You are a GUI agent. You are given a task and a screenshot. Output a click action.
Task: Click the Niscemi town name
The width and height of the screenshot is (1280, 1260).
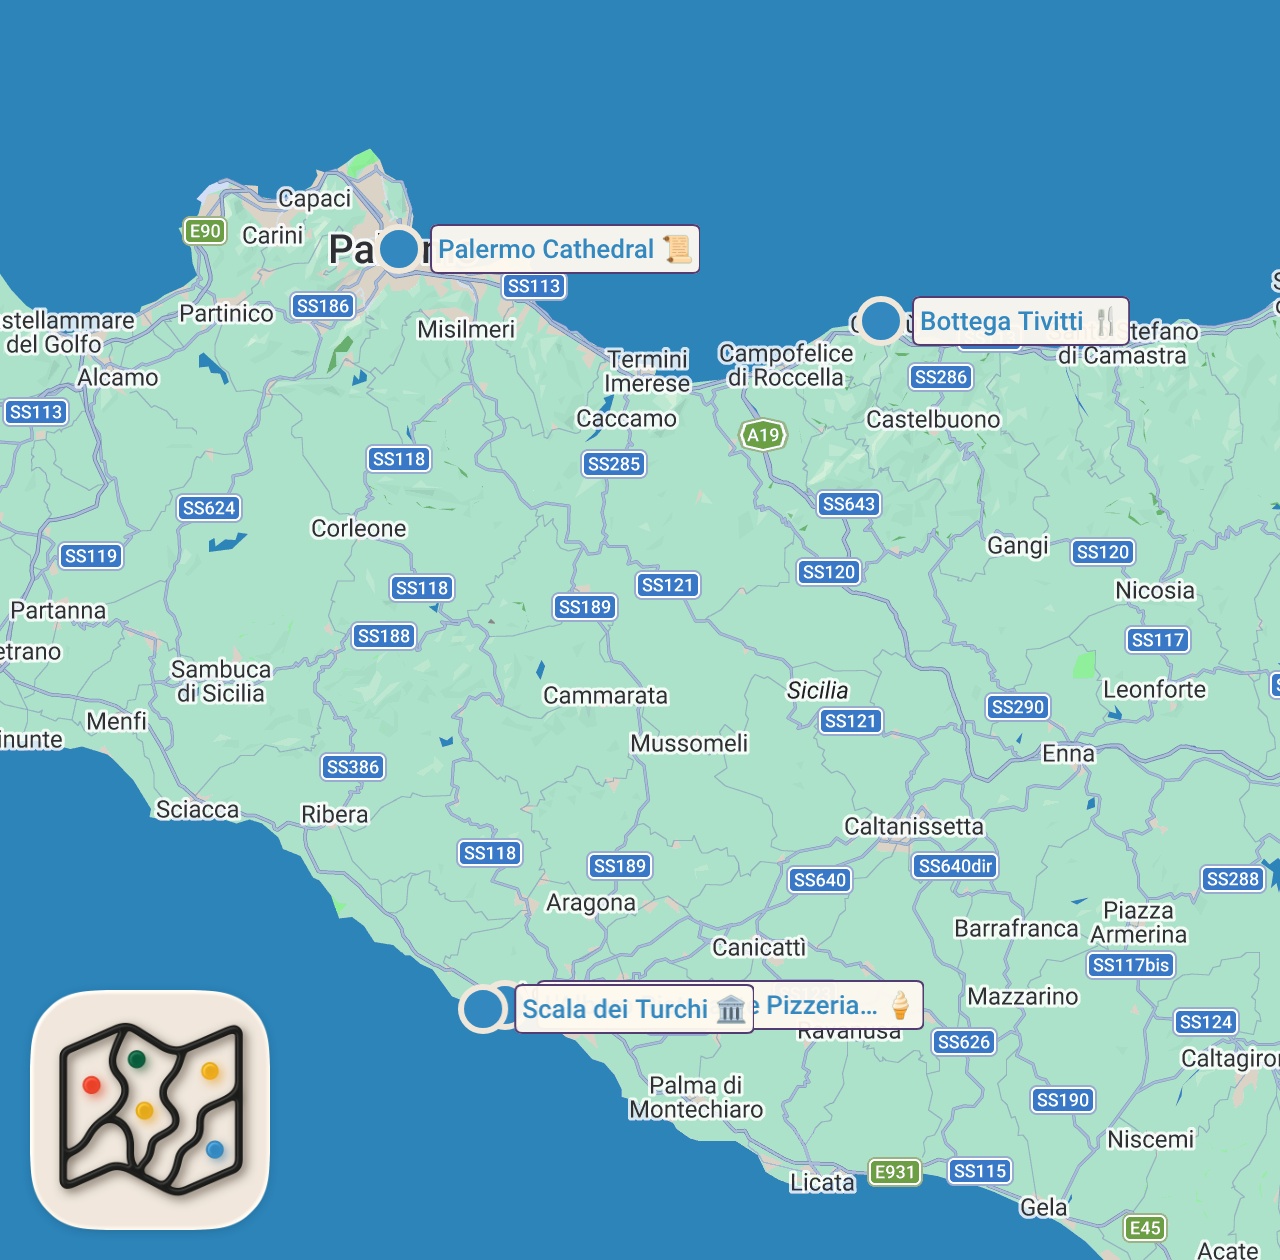pos(1151,1139)
